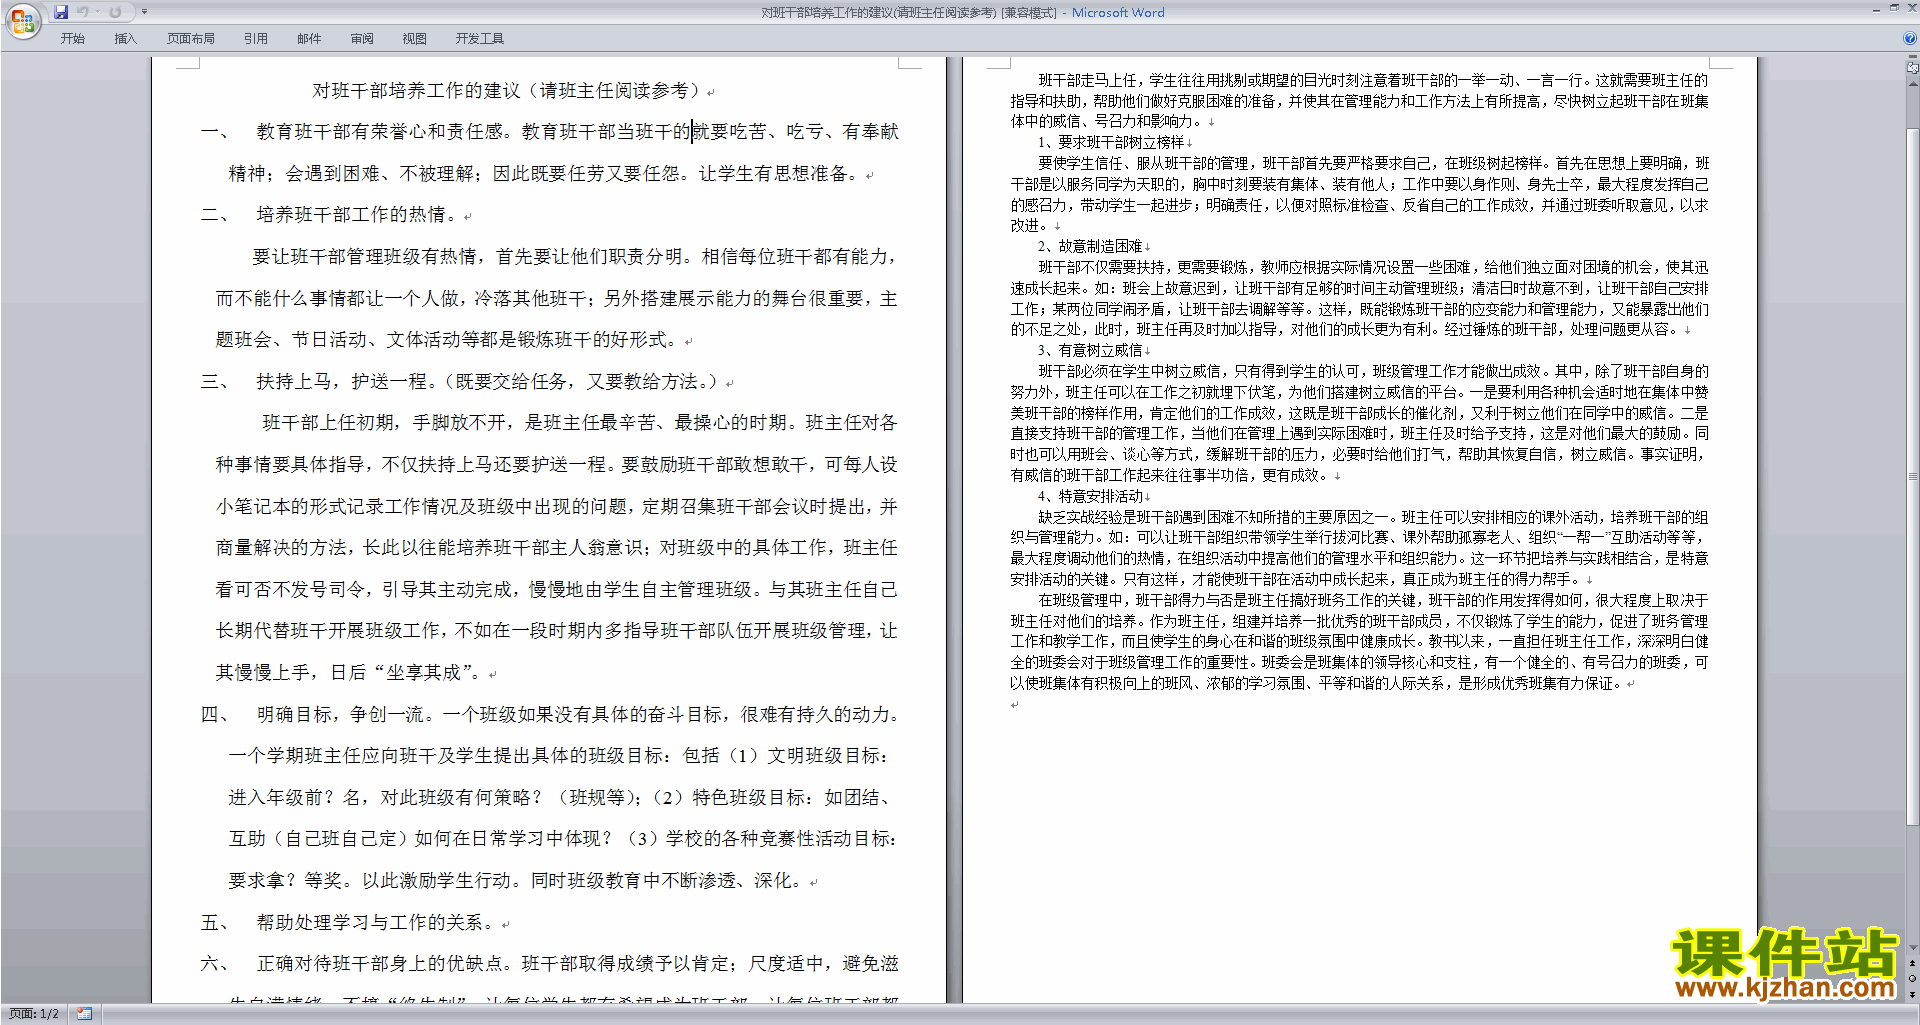The width and height of the screenshot is (1920, 1025).
Task: Click heading 五、帮助处理学习与工作的关系
Action: click(x=349, y=923)
